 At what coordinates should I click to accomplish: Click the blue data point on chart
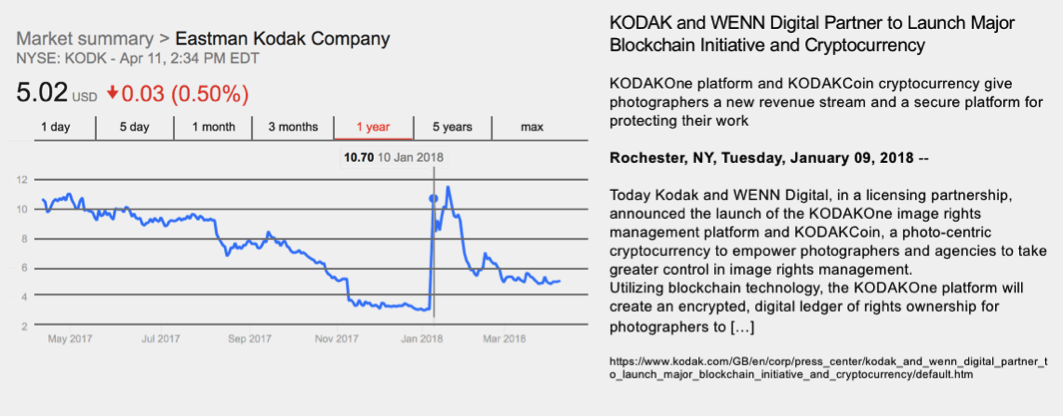pyautogui.click(x=433, y=198)
